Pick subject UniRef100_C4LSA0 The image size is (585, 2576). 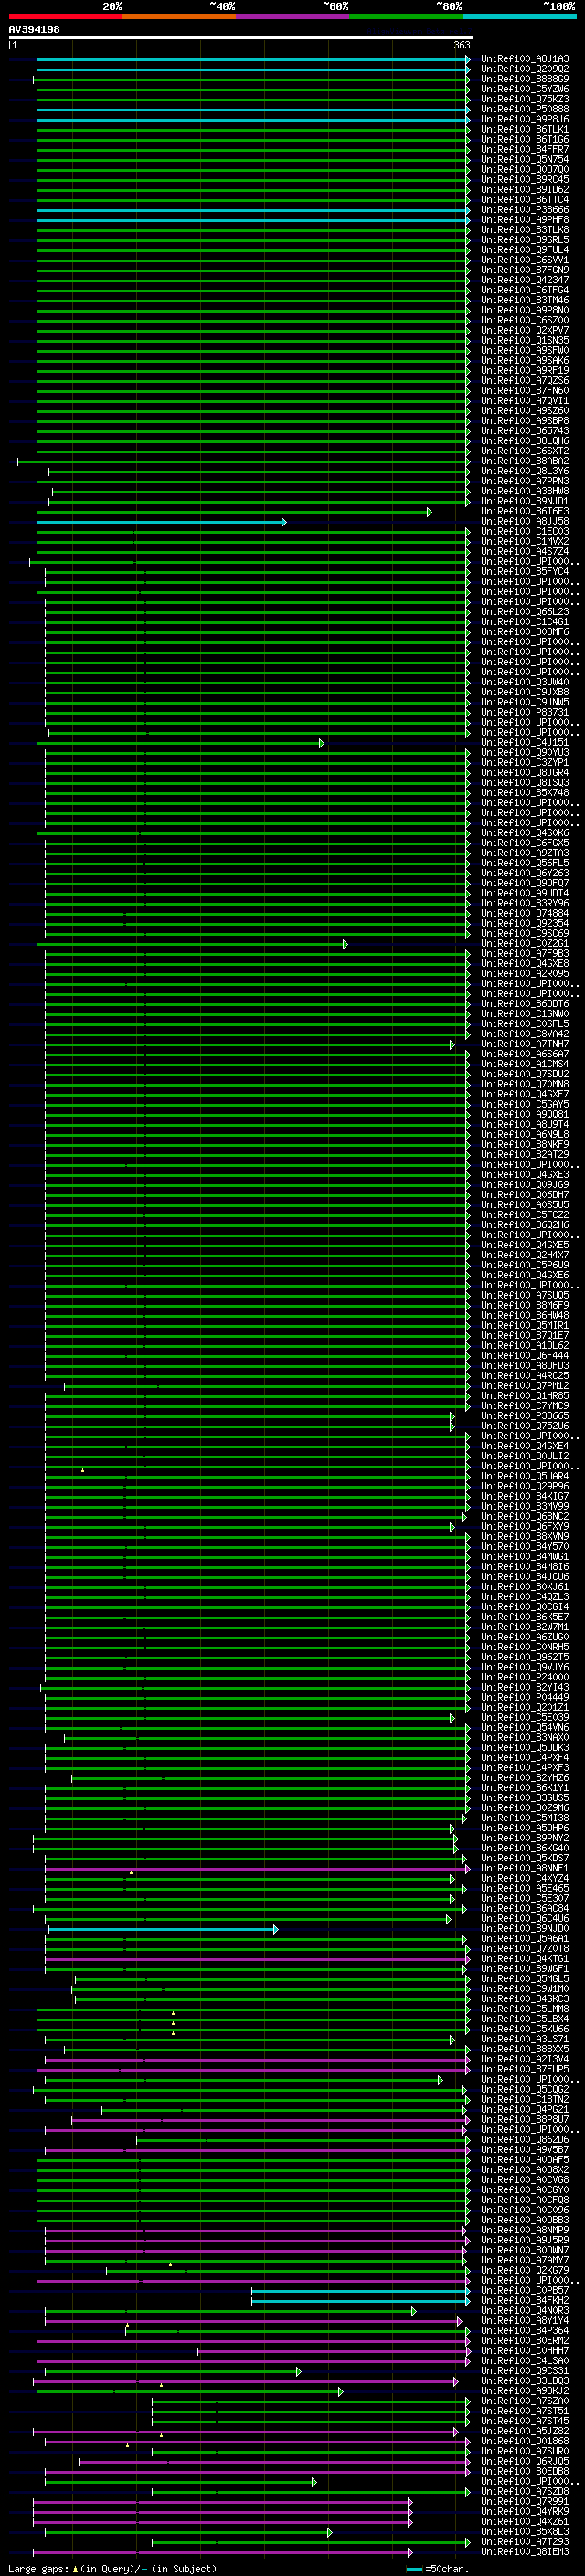point(525,2360)
